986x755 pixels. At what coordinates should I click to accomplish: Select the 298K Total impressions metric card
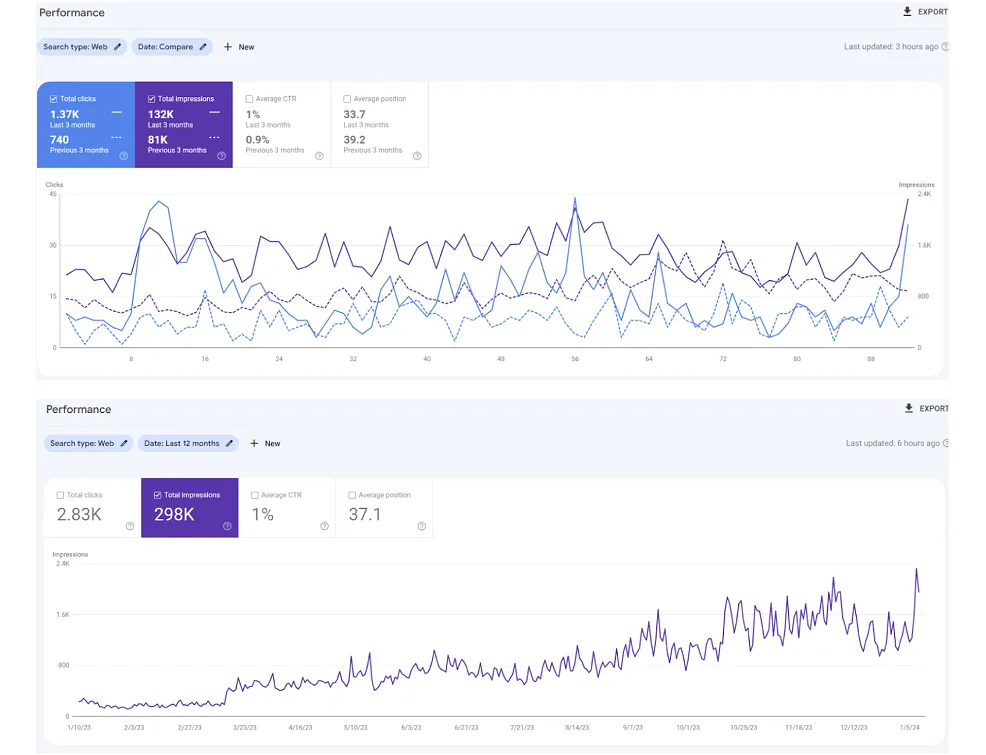(x=189, y=508)
